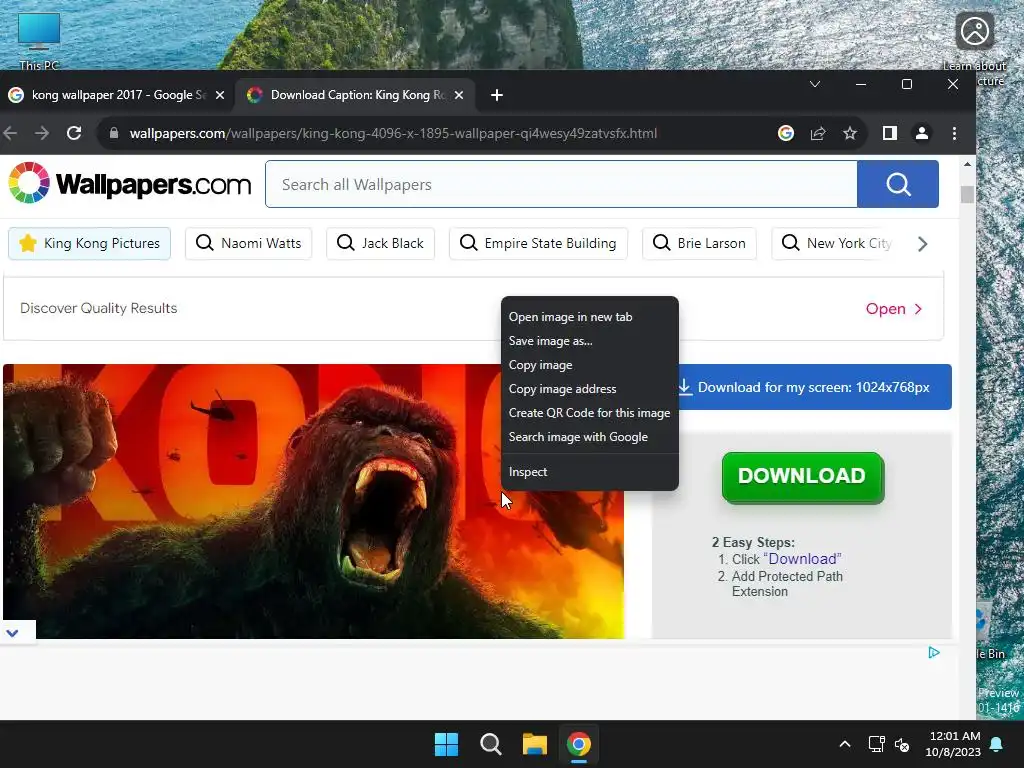Choose Open image in new tab
This screenshot has width=1024, height=768.
pyautogui.click(x=590, y=317)
